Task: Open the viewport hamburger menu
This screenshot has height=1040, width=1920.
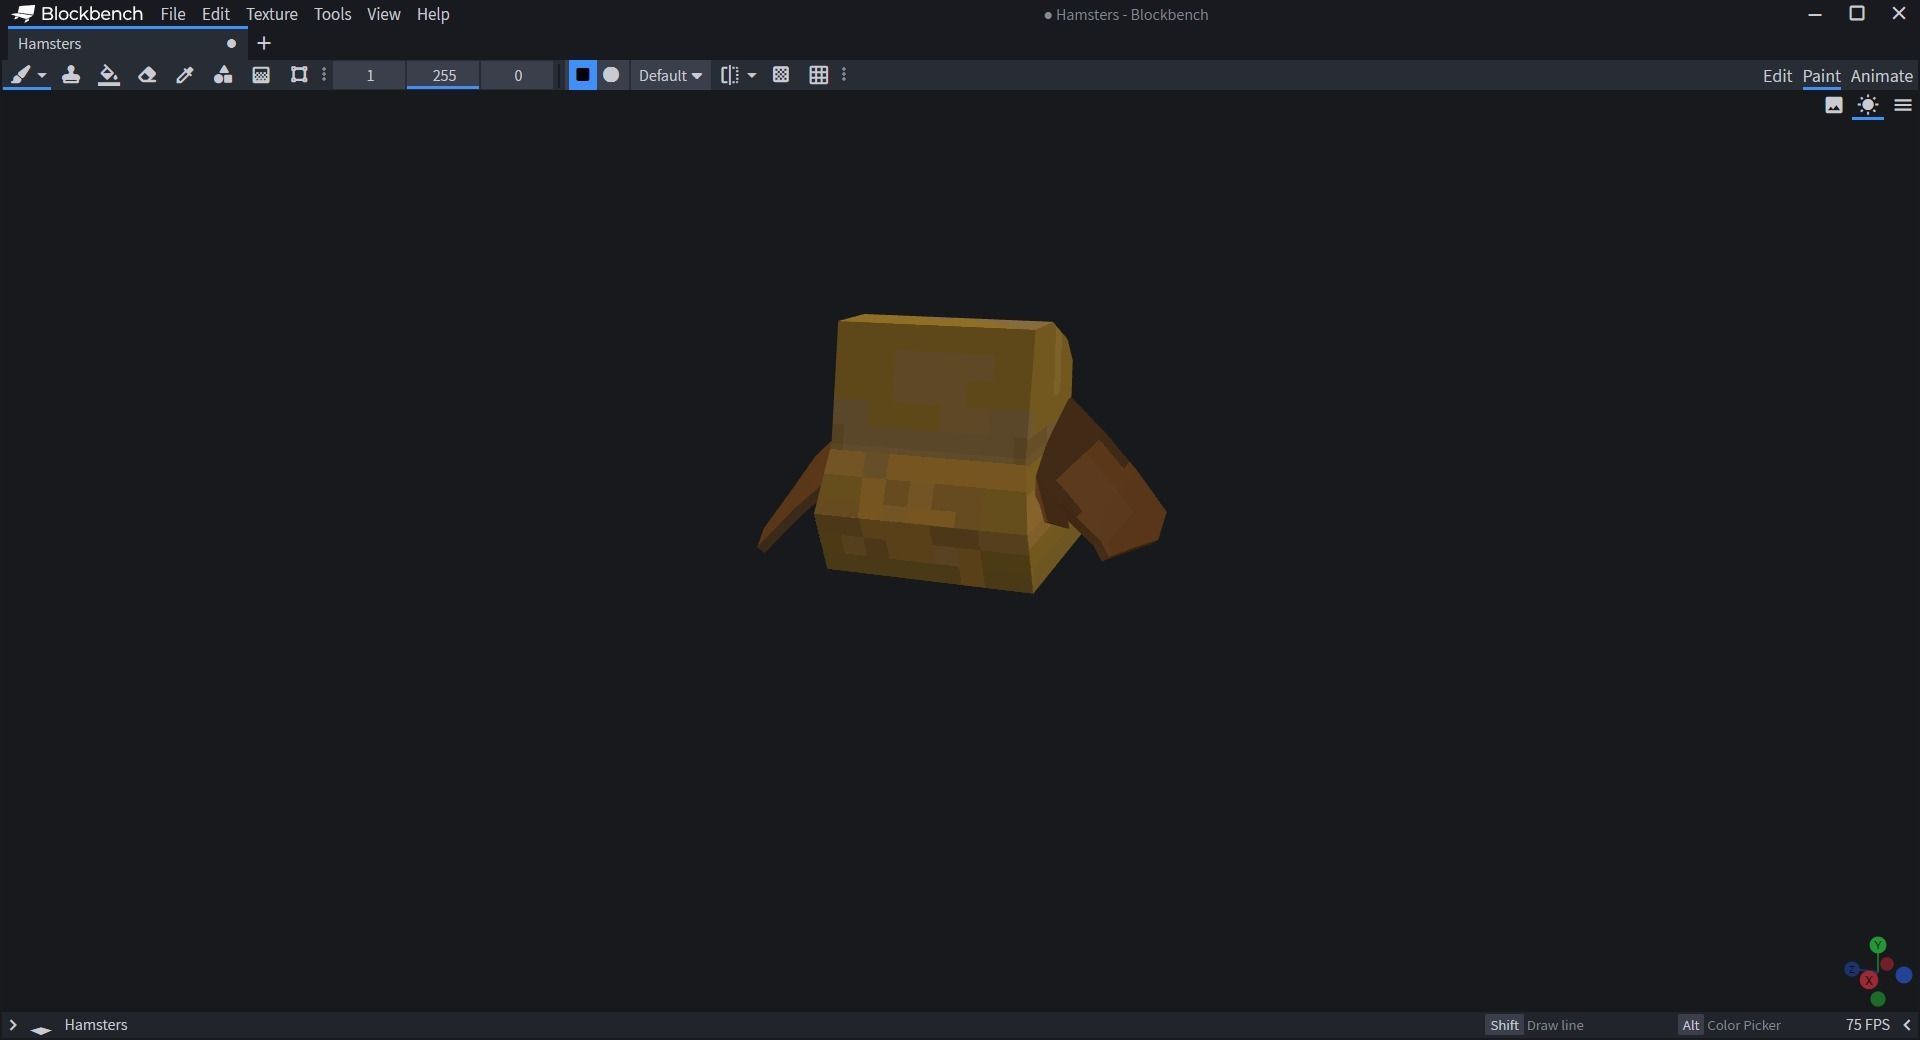Action: pyautogui.click(x=1903, y=106)
